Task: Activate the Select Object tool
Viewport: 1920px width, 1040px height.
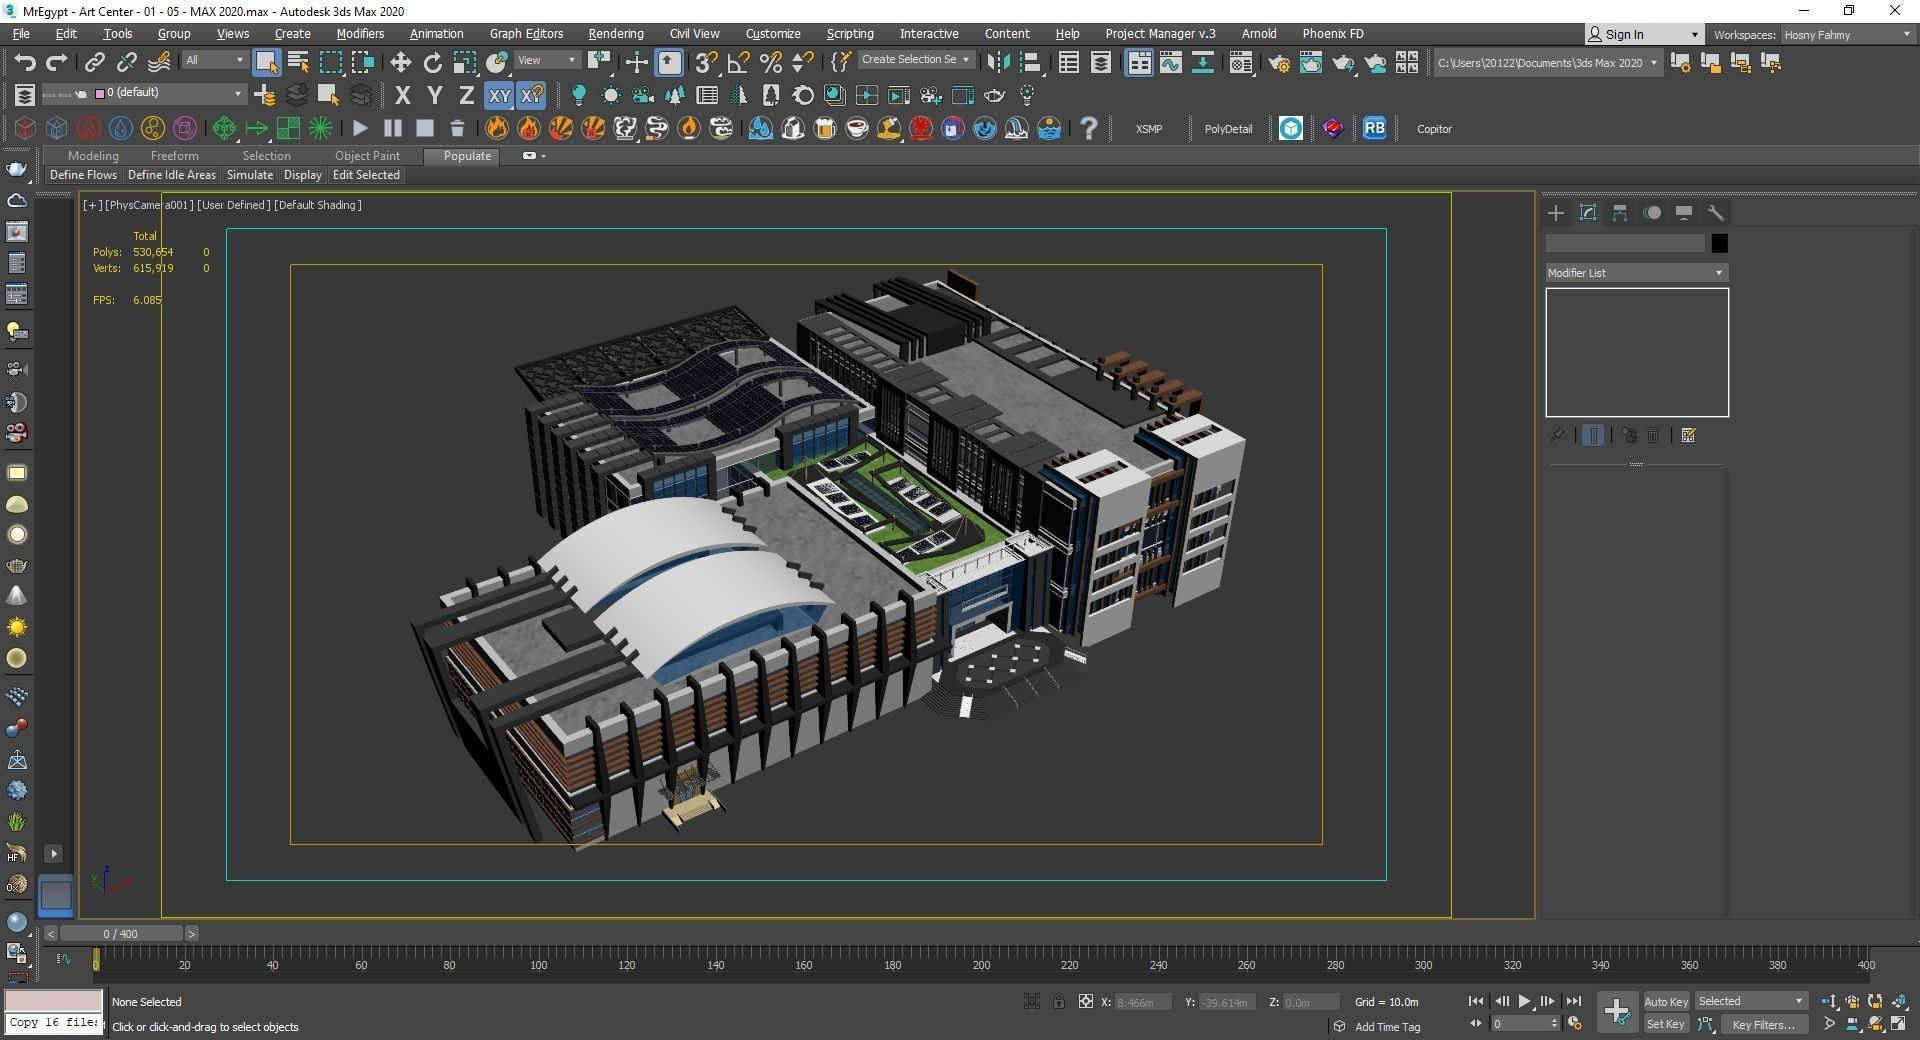Action: (x=266, y=62)
